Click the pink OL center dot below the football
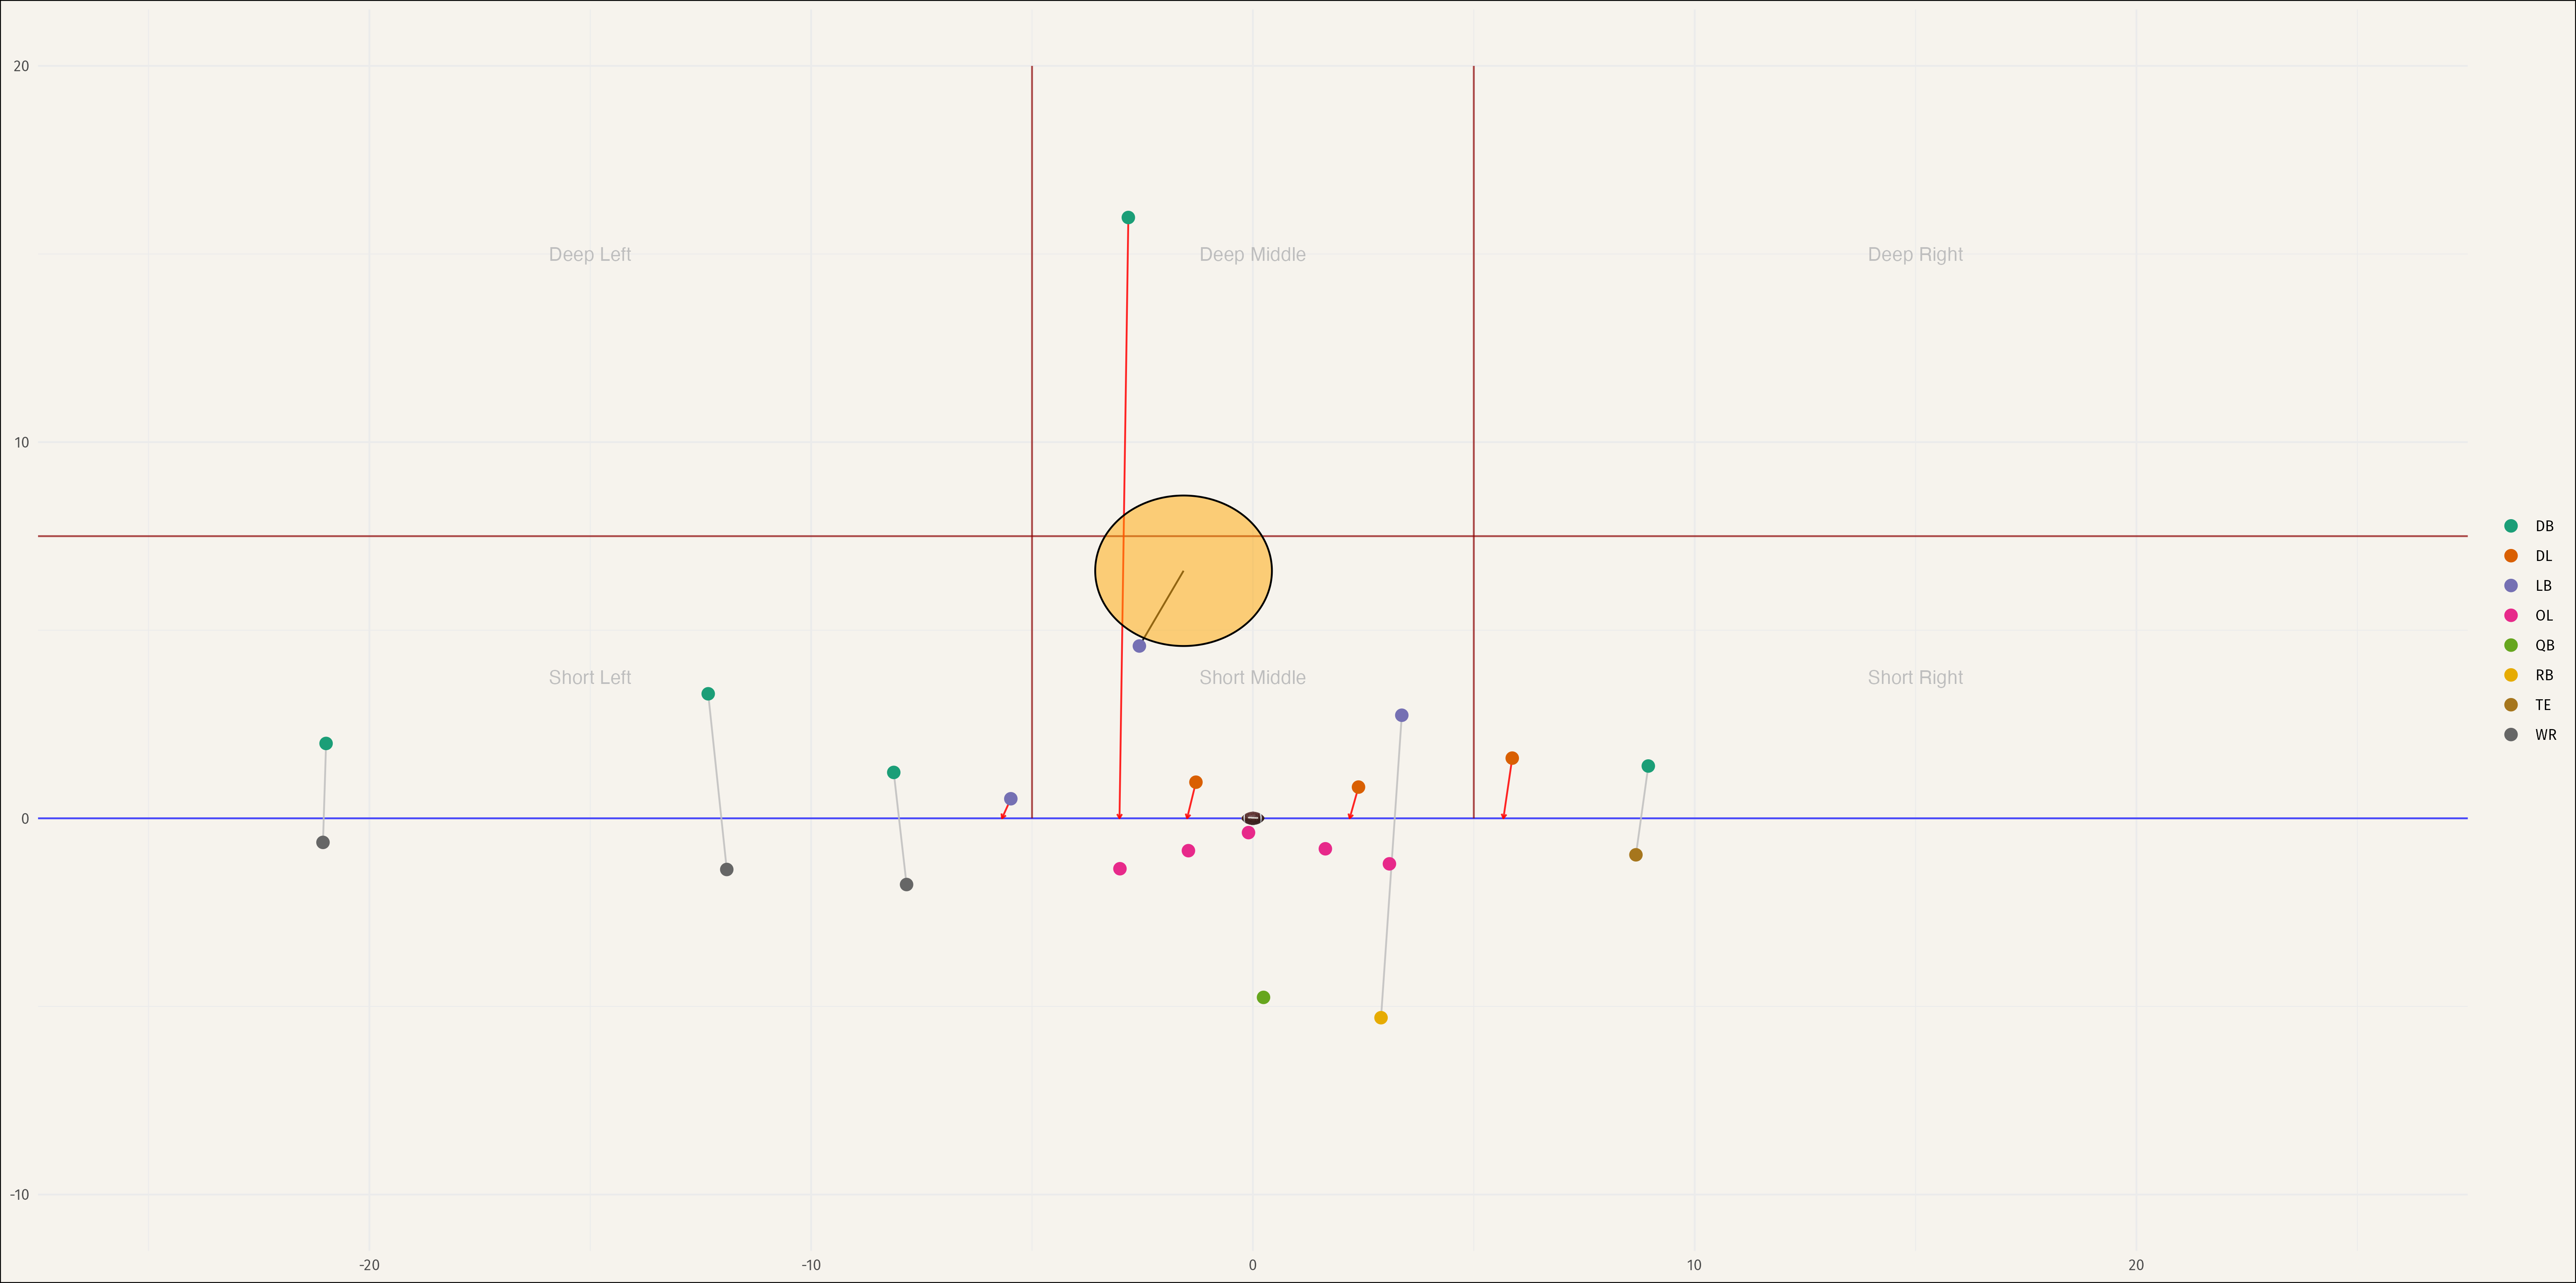Screen dimensions: 2576x1283 click(1248, 832)
